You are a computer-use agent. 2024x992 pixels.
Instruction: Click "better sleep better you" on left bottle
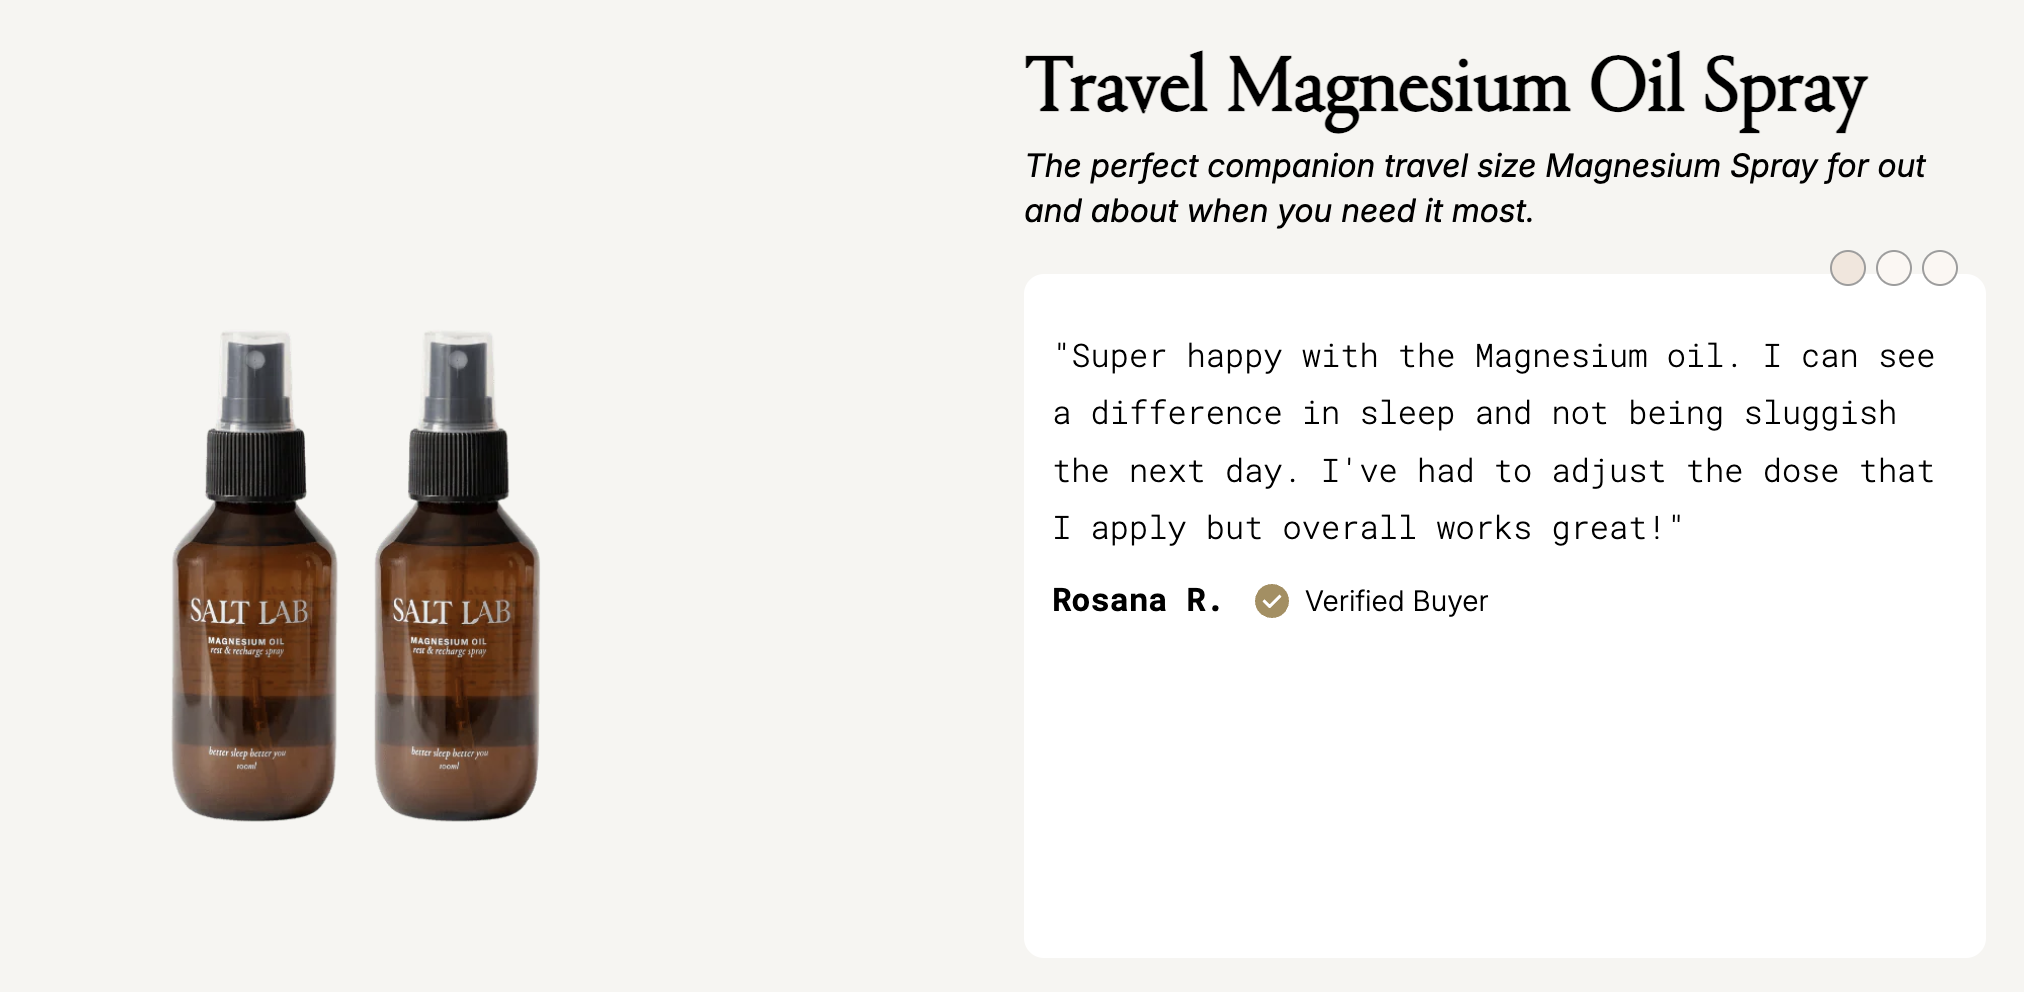pos(247,752)
